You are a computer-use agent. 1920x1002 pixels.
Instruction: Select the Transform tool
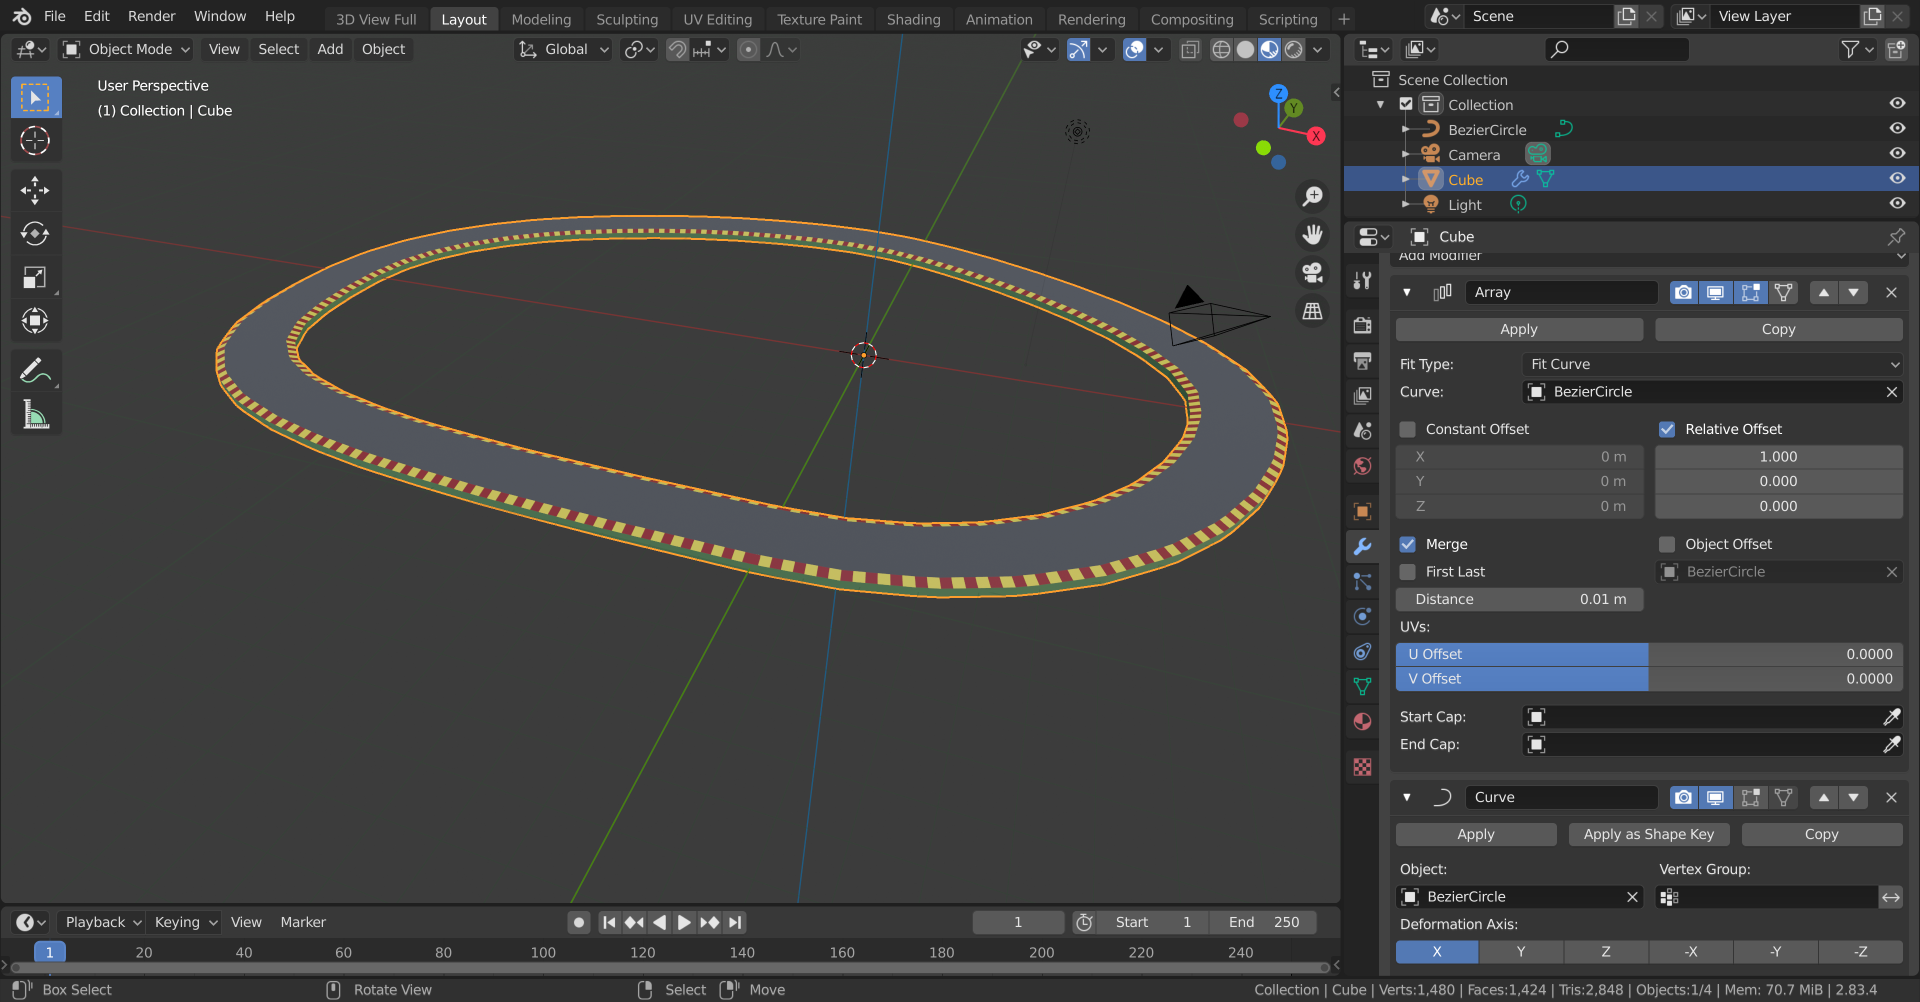pos(35,321)
